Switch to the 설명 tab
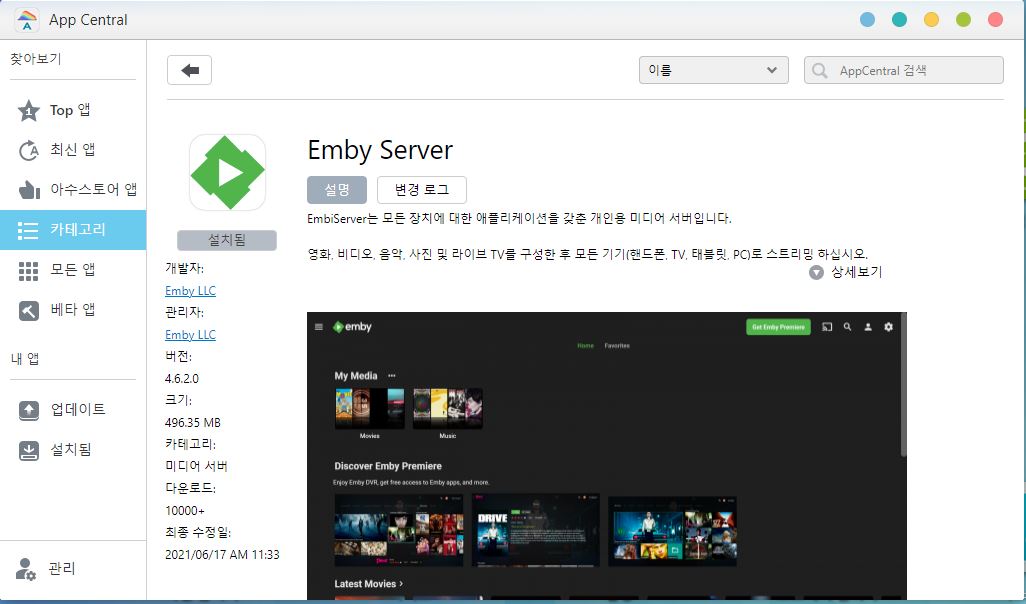This screenshot has height=604, width=1026. pos(336,190)
